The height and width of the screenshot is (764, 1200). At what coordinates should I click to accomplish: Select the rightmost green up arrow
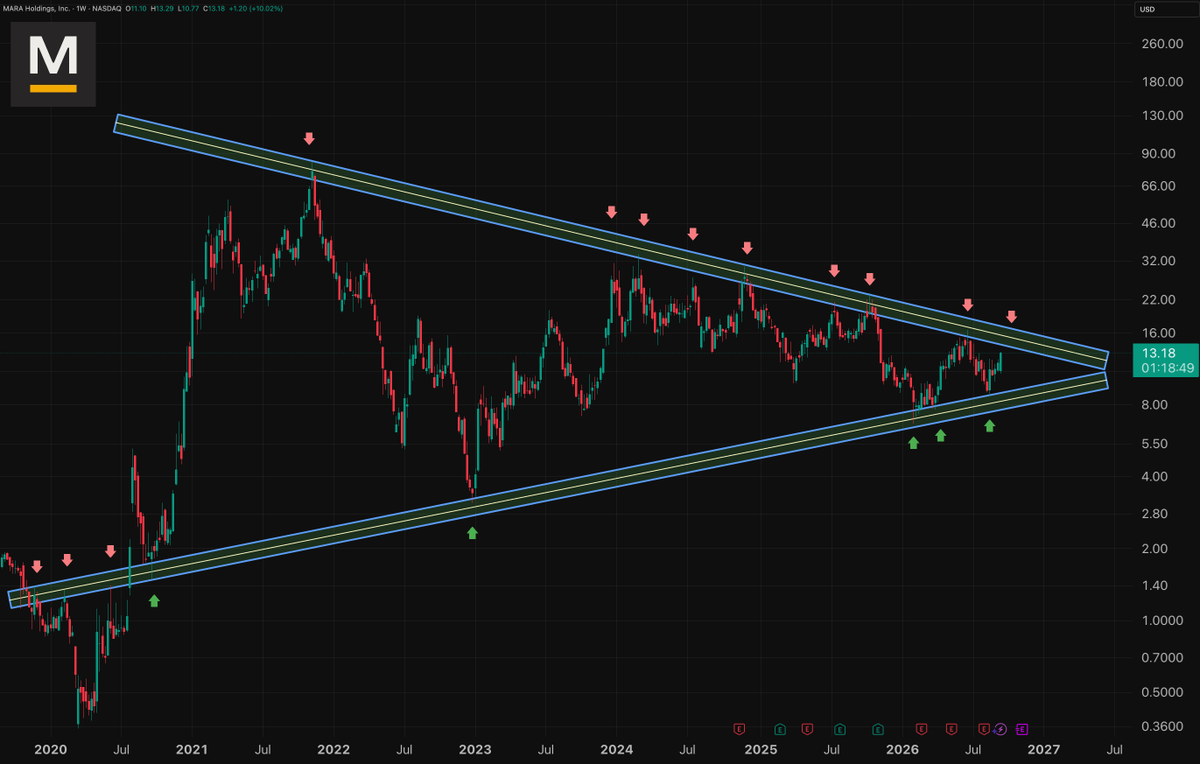coord(990,426)
